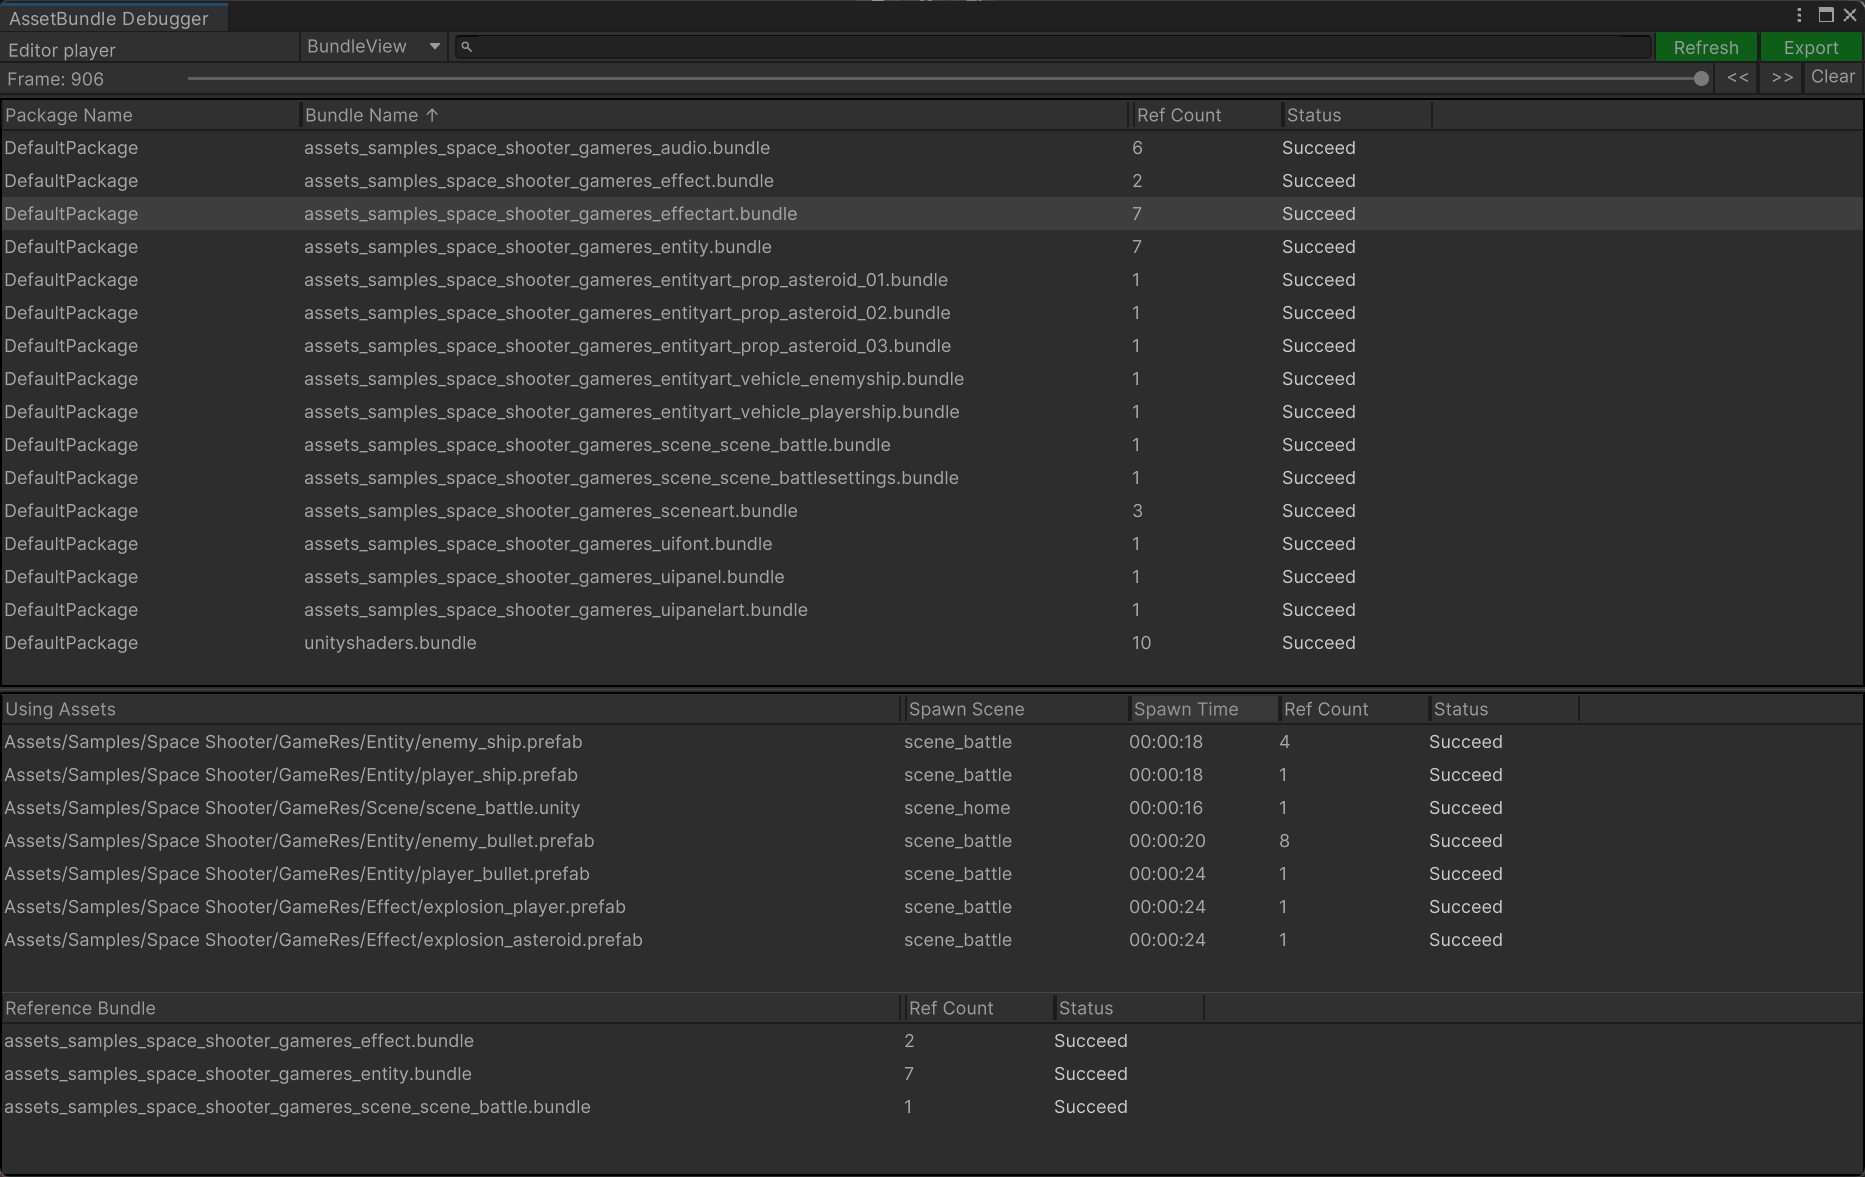Click the Refresh button

coord(1706,47)
